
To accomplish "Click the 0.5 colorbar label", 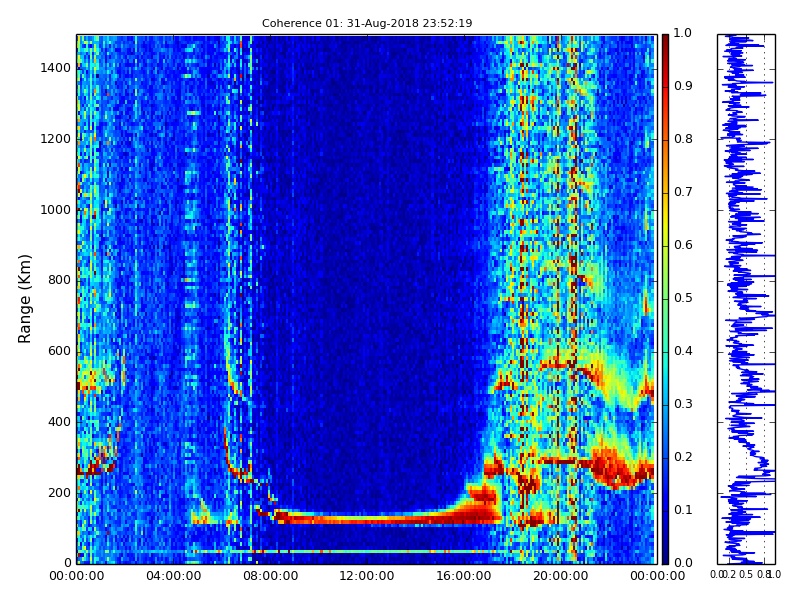I will click(x=683, y=298).
